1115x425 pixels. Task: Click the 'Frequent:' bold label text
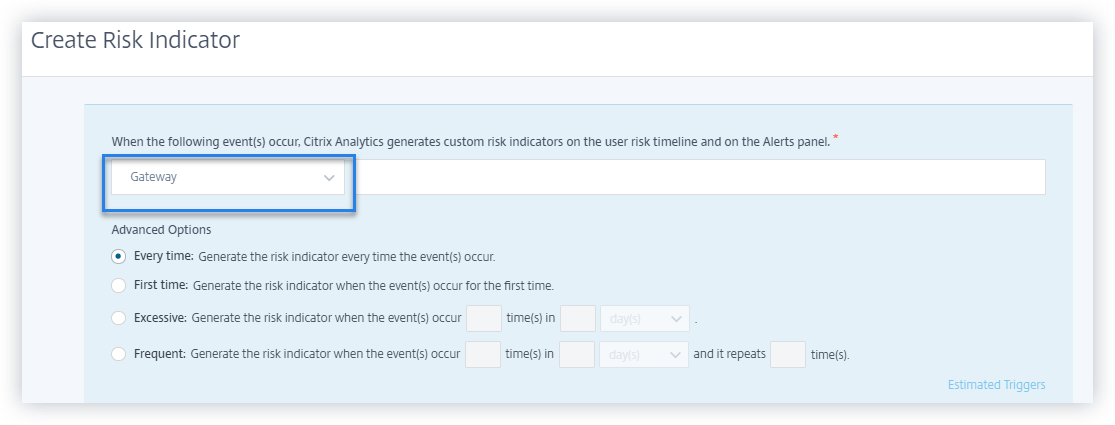tap(160, 353)
